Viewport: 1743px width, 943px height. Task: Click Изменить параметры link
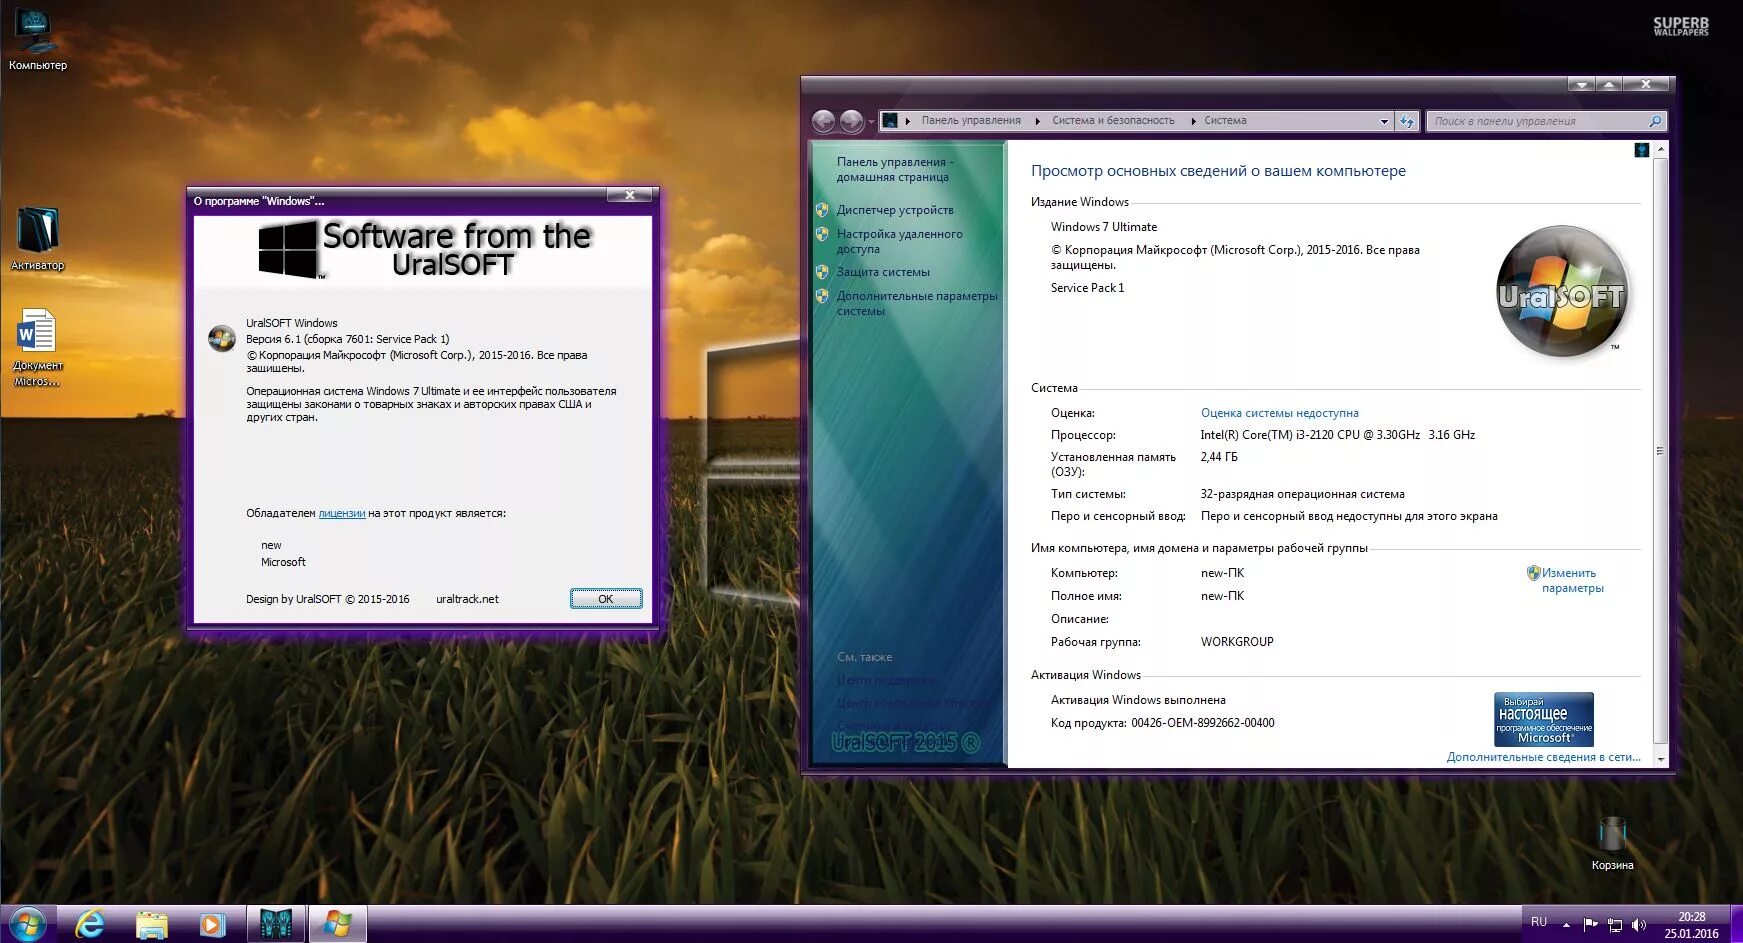[1571, 580]
